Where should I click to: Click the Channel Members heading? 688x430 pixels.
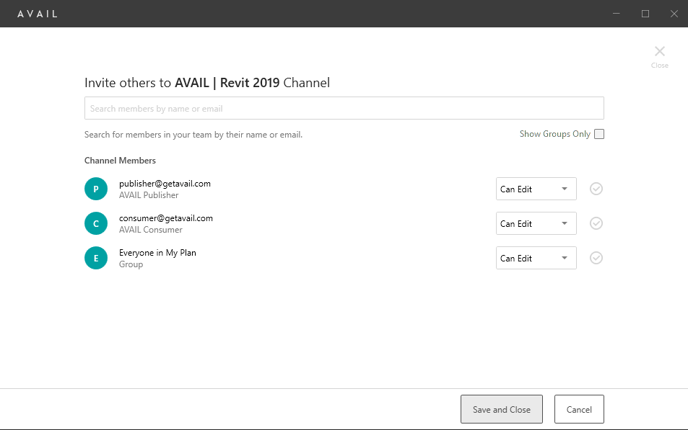pos(120,161)
